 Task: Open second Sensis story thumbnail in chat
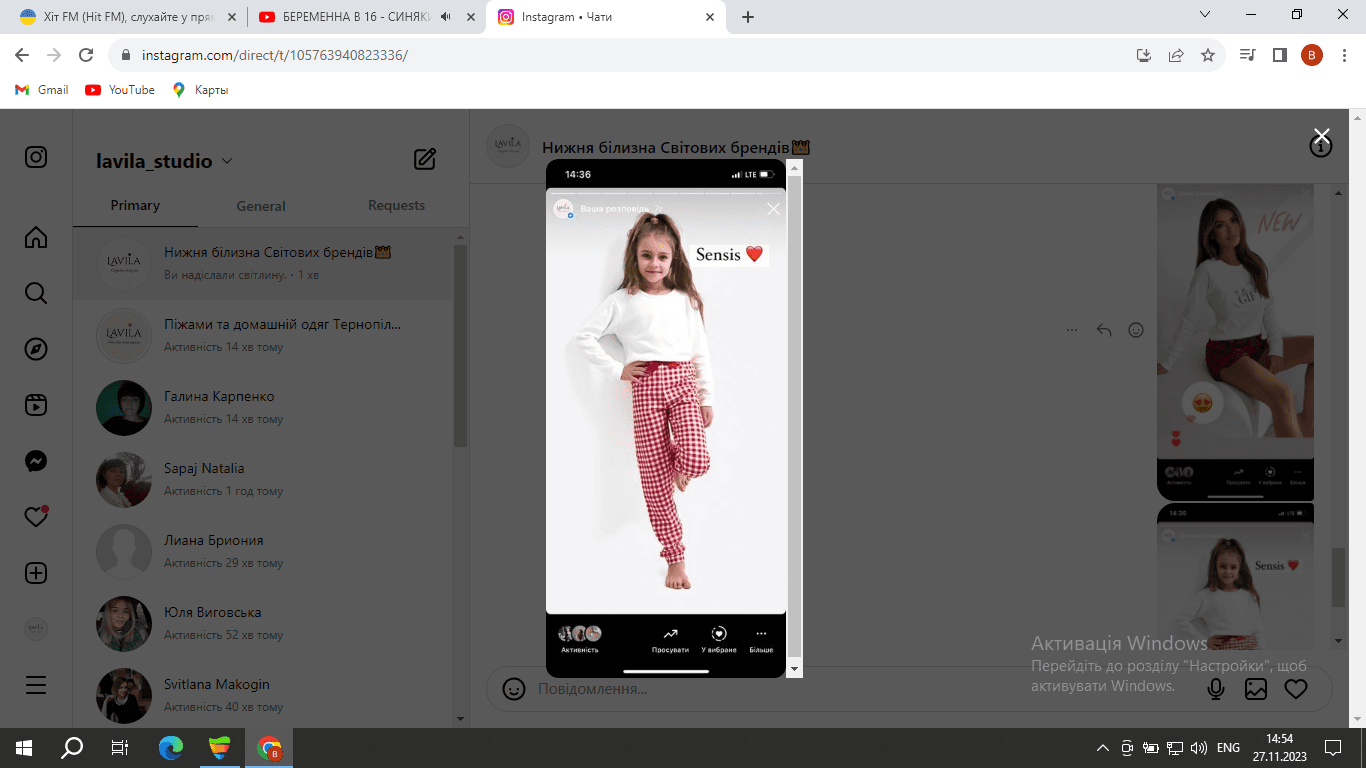click(1236, 577)
